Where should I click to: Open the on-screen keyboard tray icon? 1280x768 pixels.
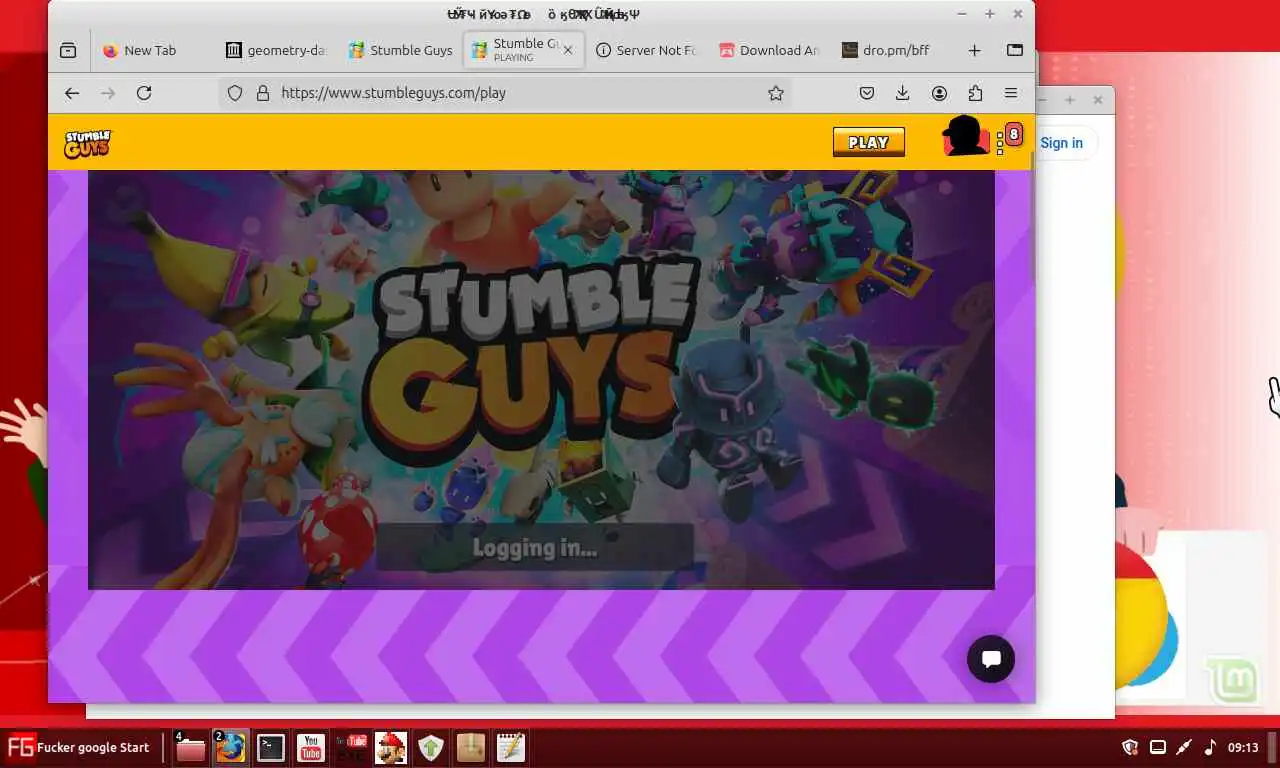point(1158,747)
